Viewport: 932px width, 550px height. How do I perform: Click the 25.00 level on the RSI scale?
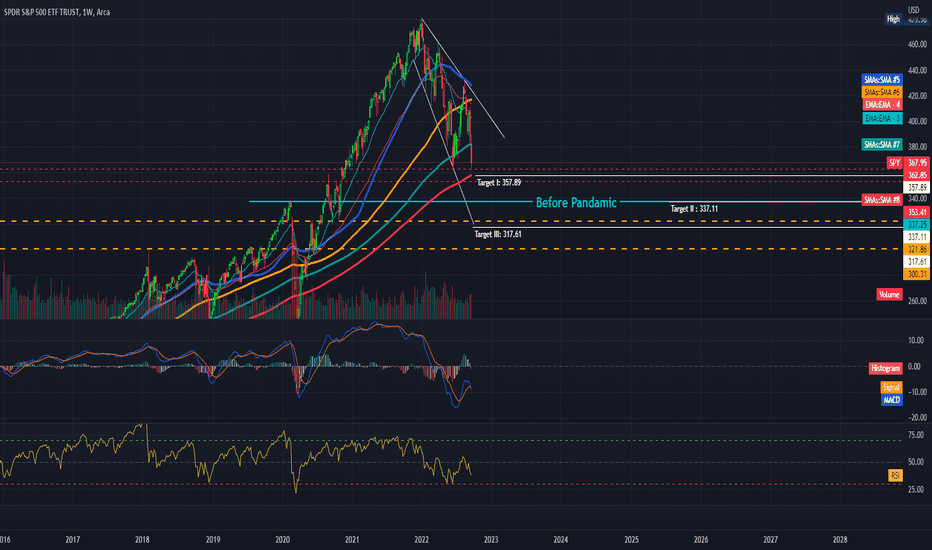coord(916,489)
